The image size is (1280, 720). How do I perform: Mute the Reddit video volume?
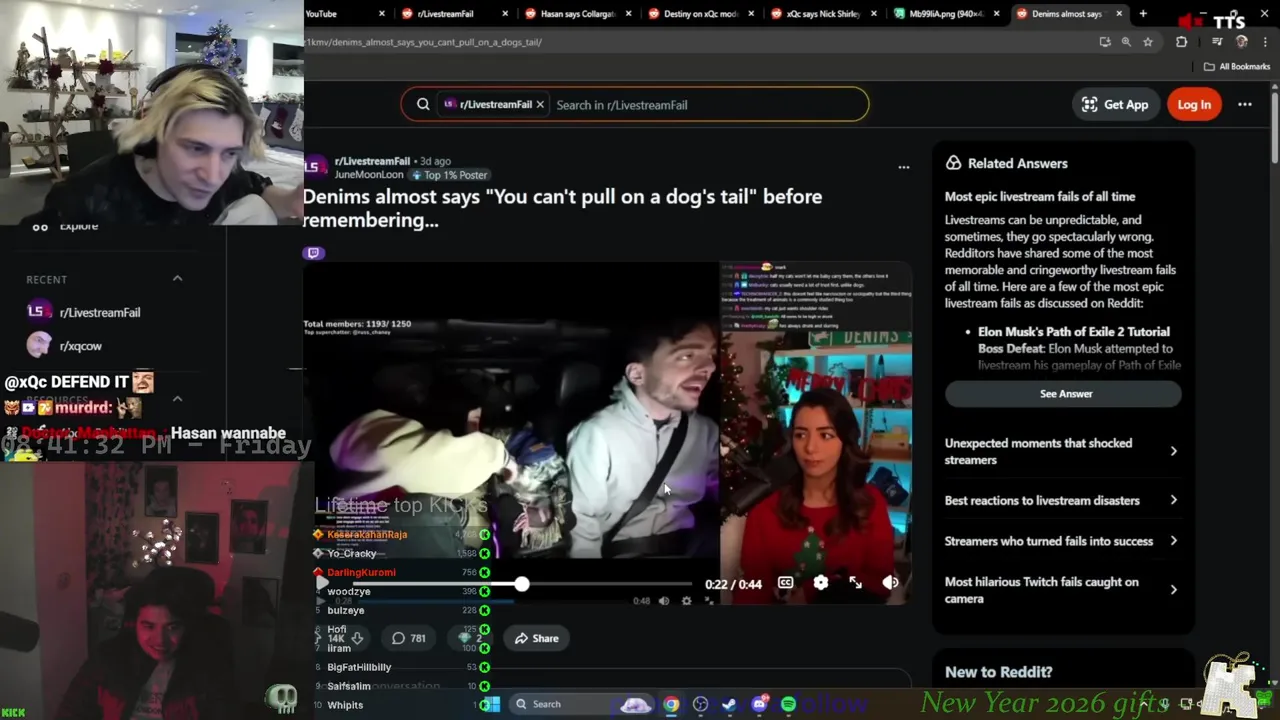coord(890,583)
